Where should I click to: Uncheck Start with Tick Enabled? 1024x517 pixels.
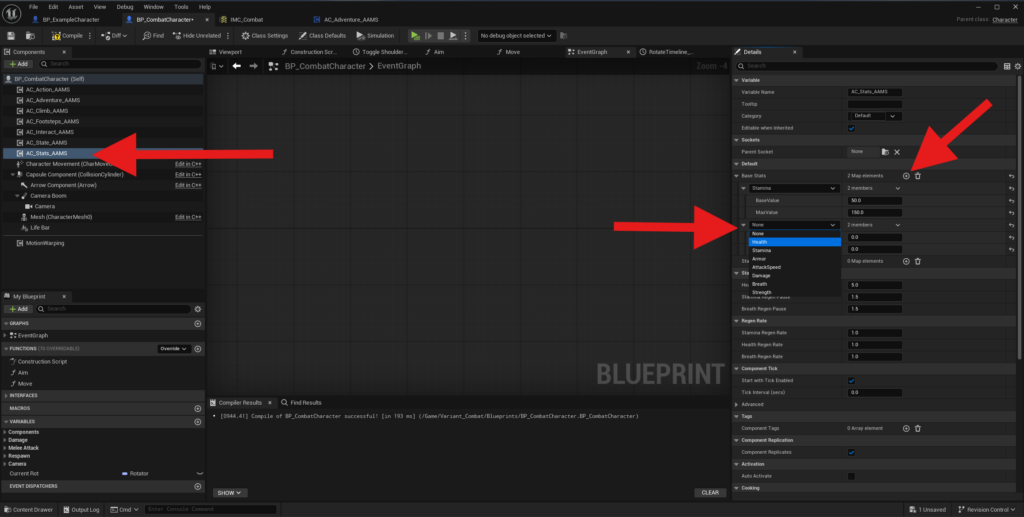851,380
